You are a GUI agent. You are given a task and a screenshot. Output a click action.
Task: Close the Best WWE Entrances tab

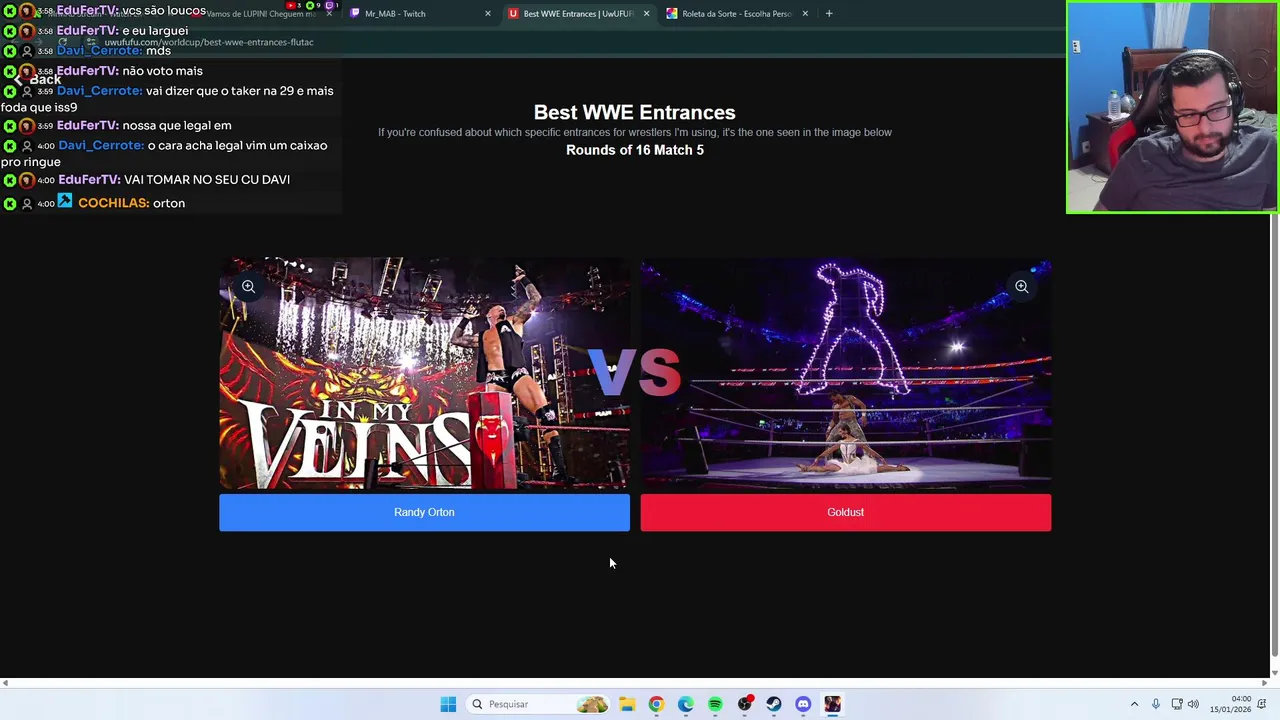click(646, 14)
